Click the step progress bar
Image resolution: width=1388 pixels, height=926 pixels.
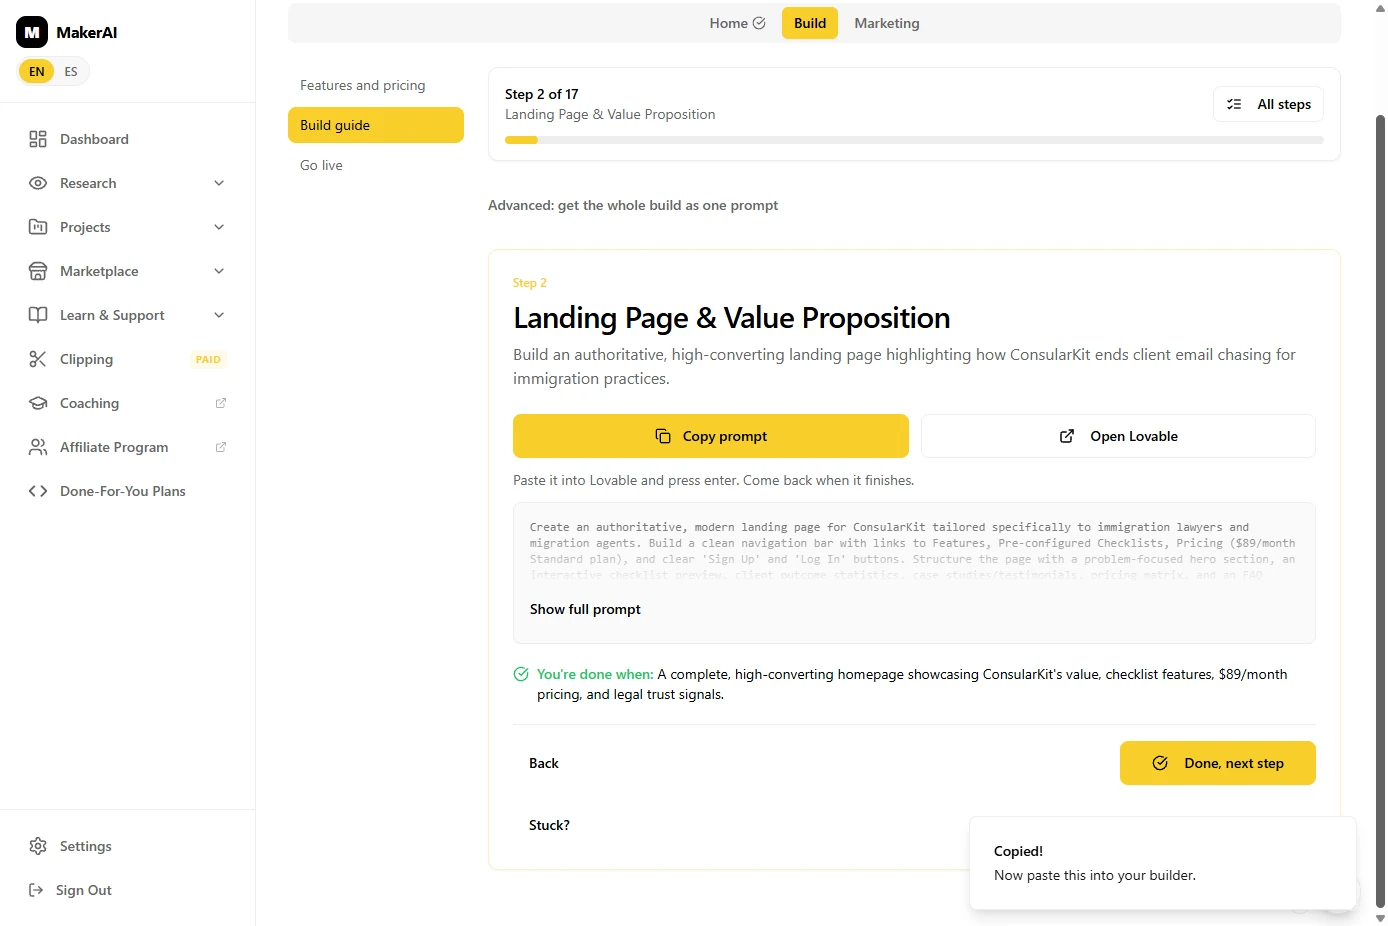tap(914, 140)
